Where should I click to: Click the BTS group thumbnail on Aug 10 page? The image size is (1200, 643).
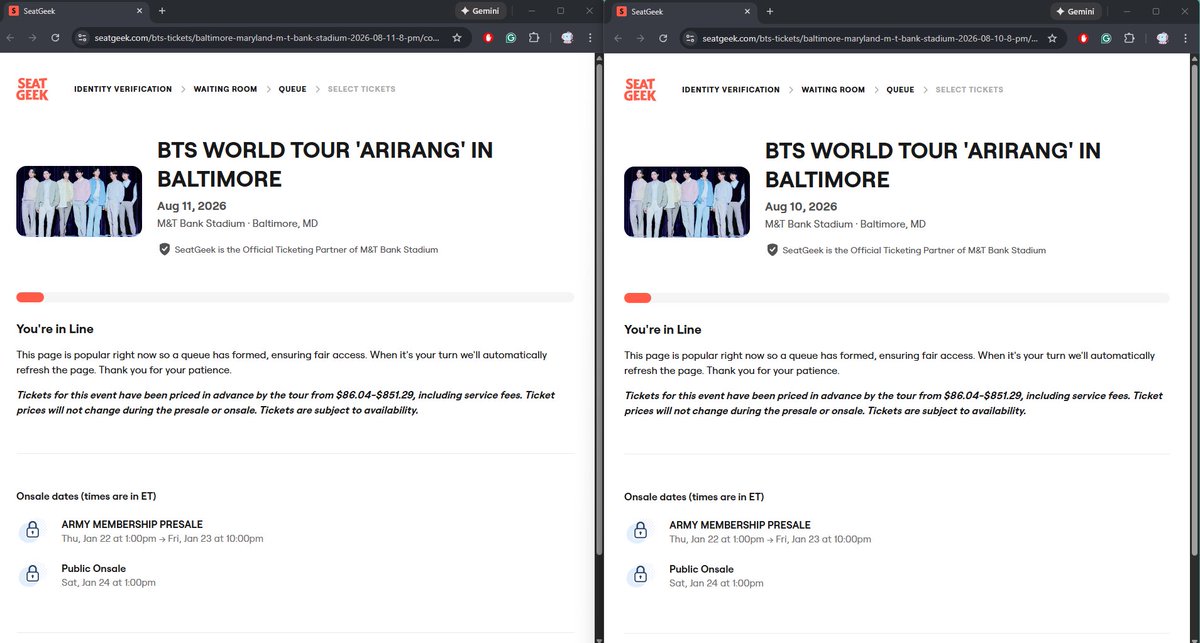tap(687, 201)
